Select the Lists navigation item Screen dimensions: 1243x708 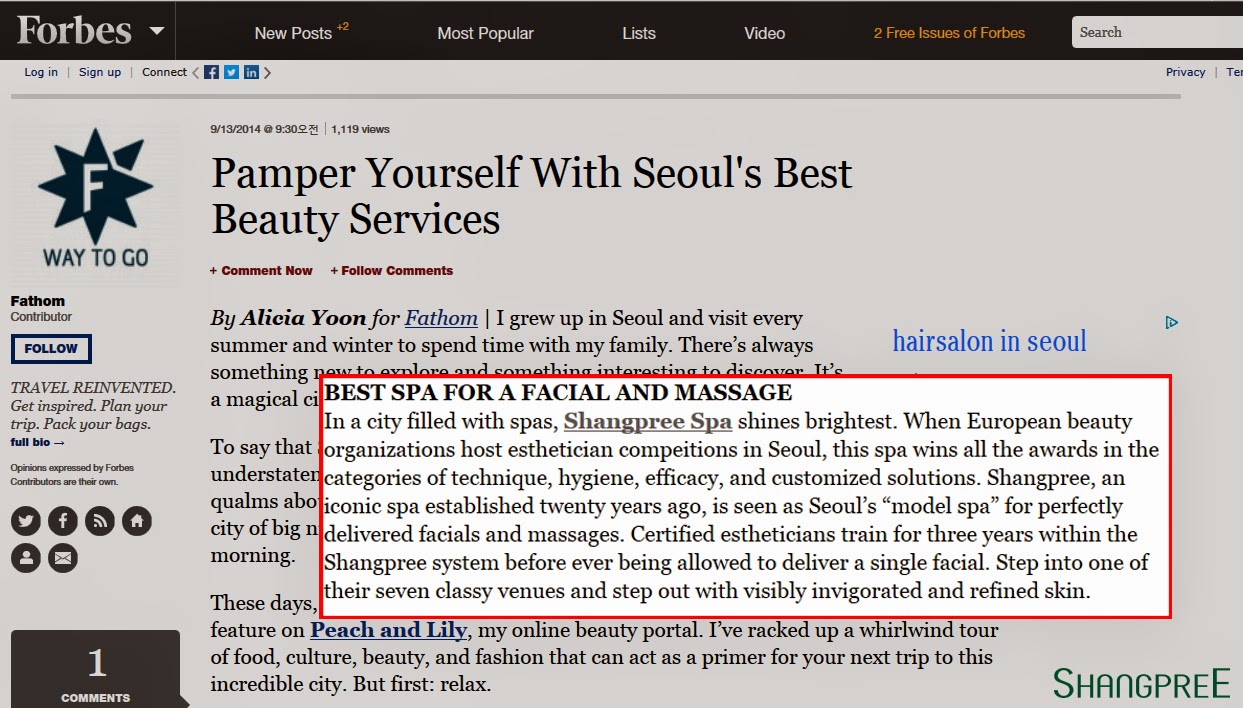(x=638, y=33)
